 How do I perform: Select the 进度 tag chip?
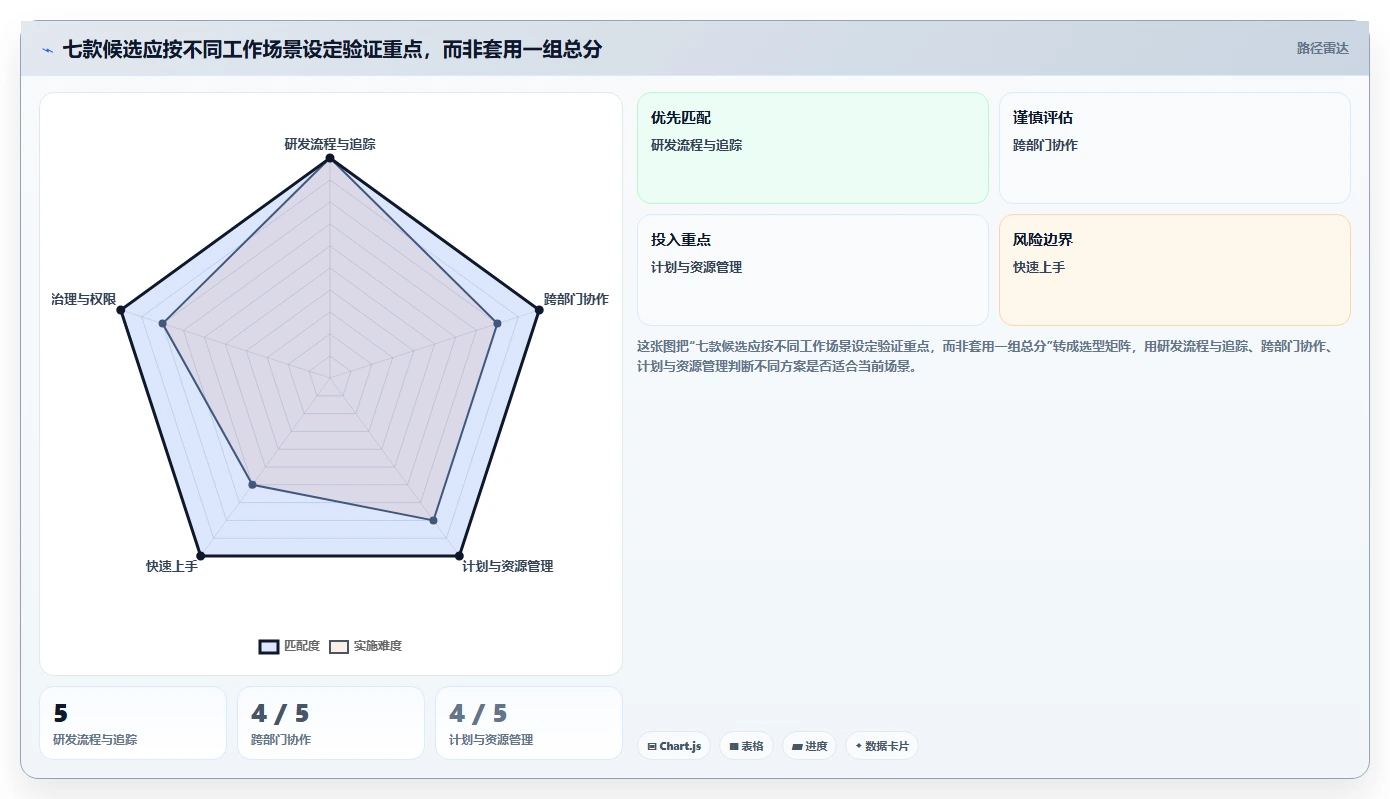809,746
